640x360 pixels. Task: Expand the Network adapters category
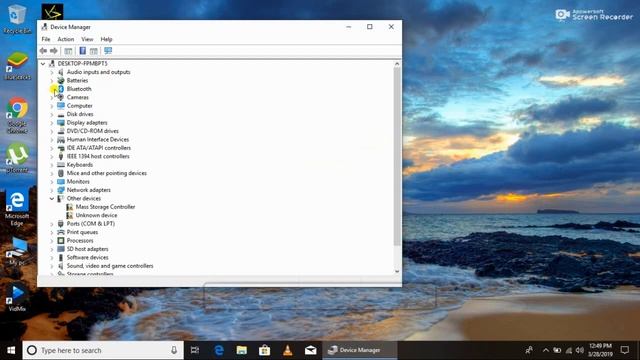pos(52,190)
